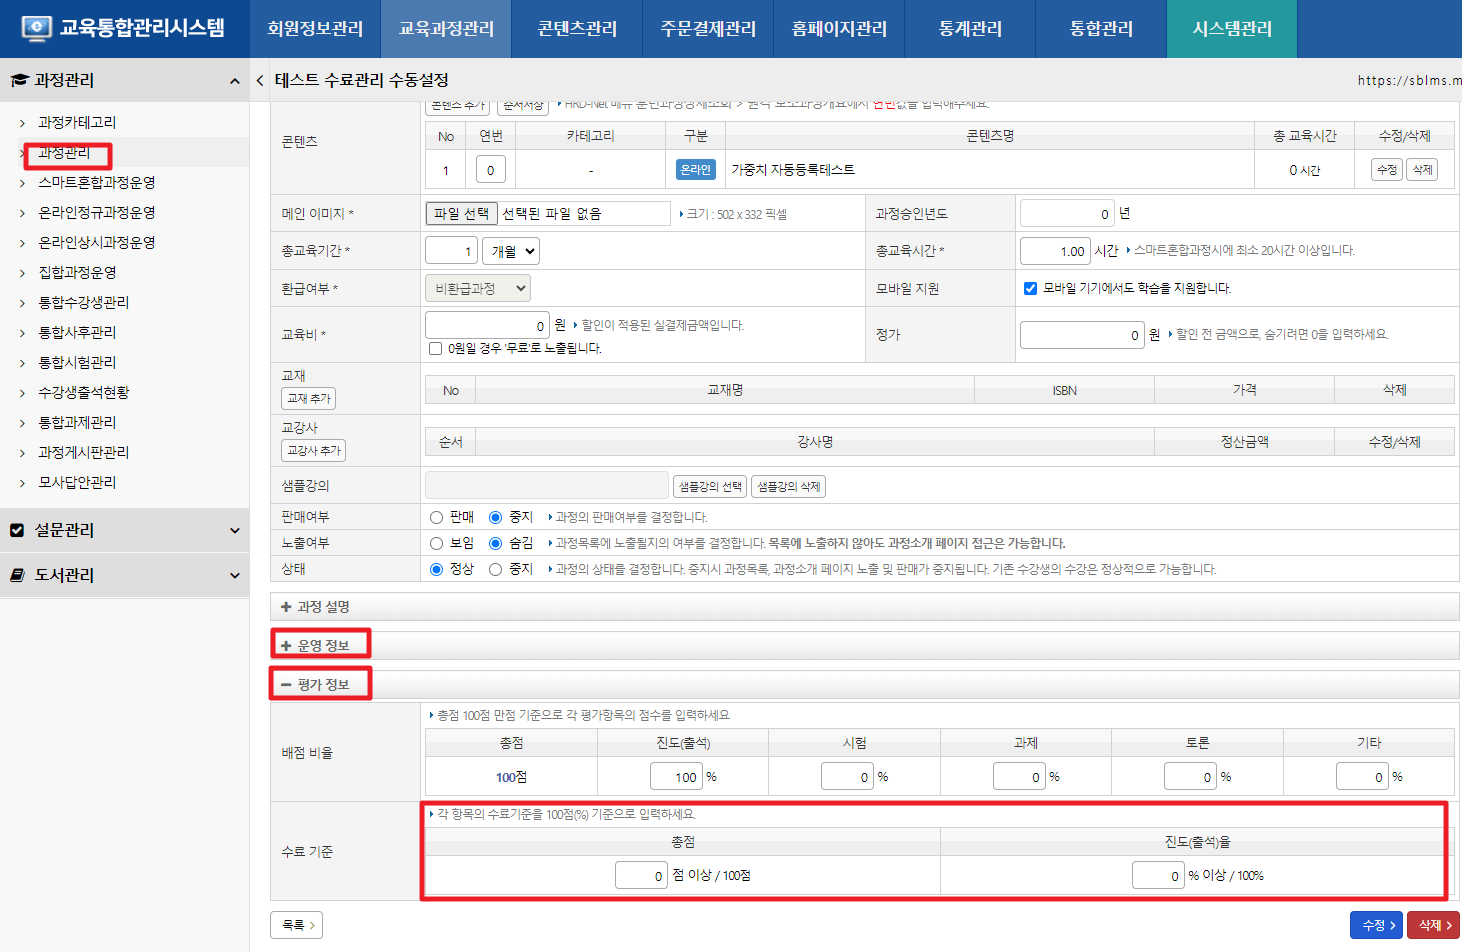Click the blue 수정 save button

(1376, 925)
